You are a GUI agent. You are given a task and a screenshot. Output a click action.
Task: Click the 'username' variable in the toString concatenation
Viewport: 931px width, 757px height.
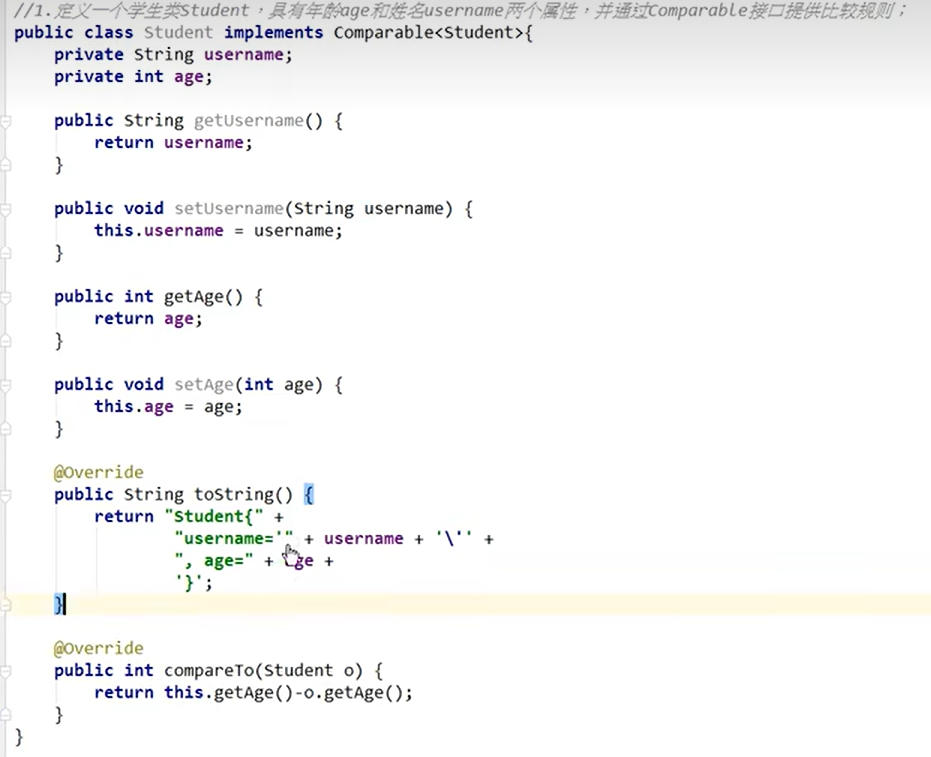pyautogui.click(x=363, y=539)
